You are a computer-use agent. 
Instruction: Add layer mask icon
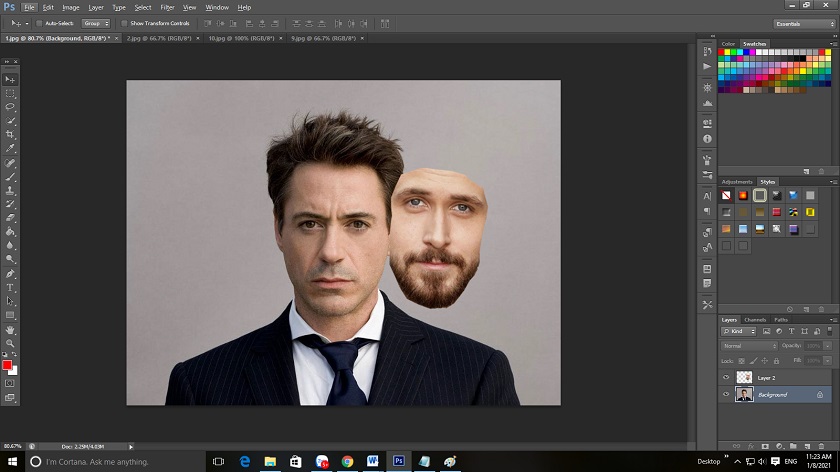pos(765,446)
